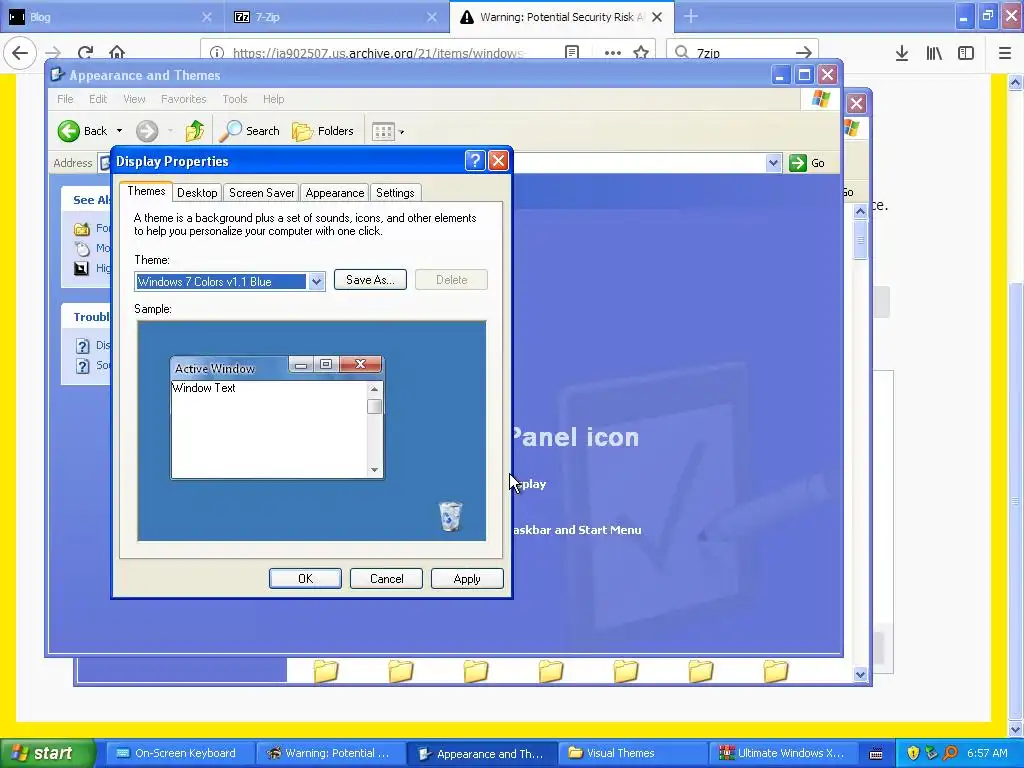Open the Tools menu
This screenshot has height=768, width=1024.
(234, 99)
